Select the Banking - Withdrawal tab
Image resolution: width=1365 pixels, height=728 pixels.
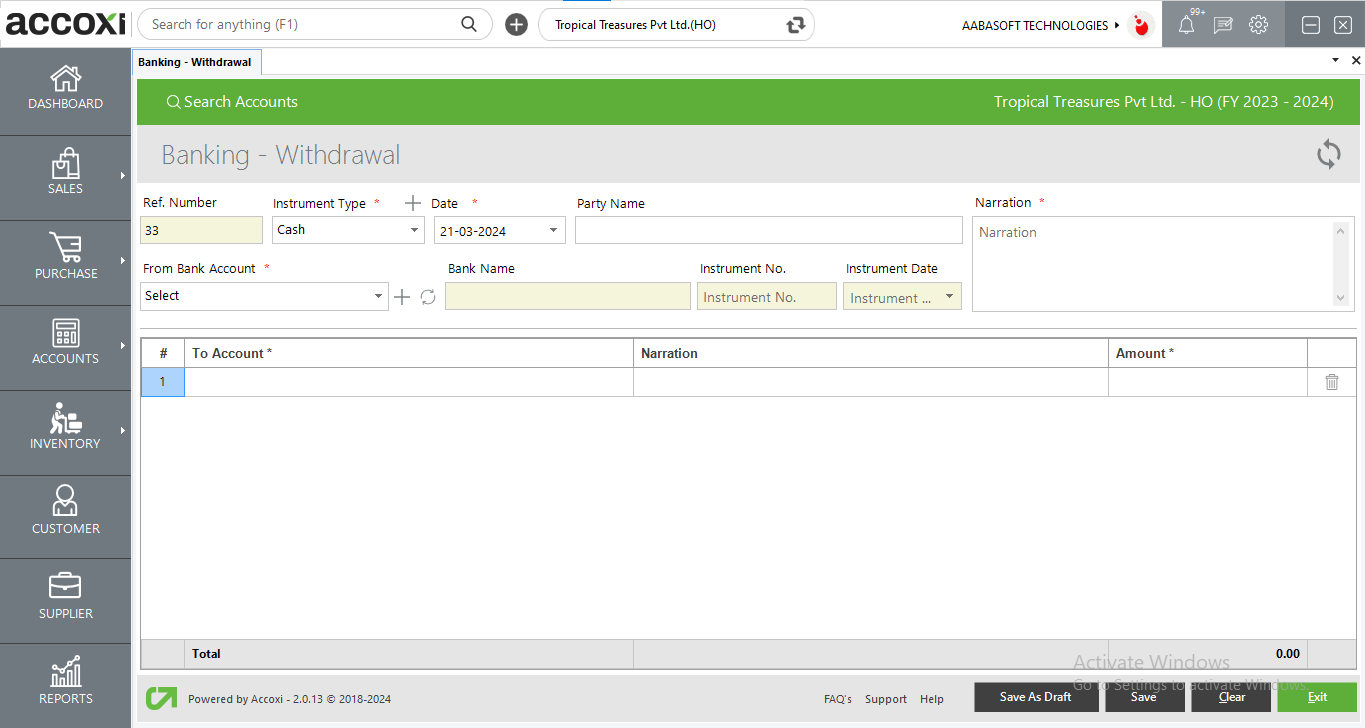point(195,62)
